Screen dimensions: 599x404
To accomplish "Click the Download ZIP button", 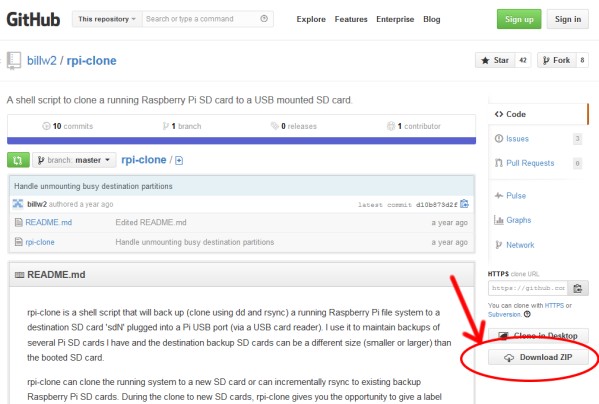I will pos(538,357).
